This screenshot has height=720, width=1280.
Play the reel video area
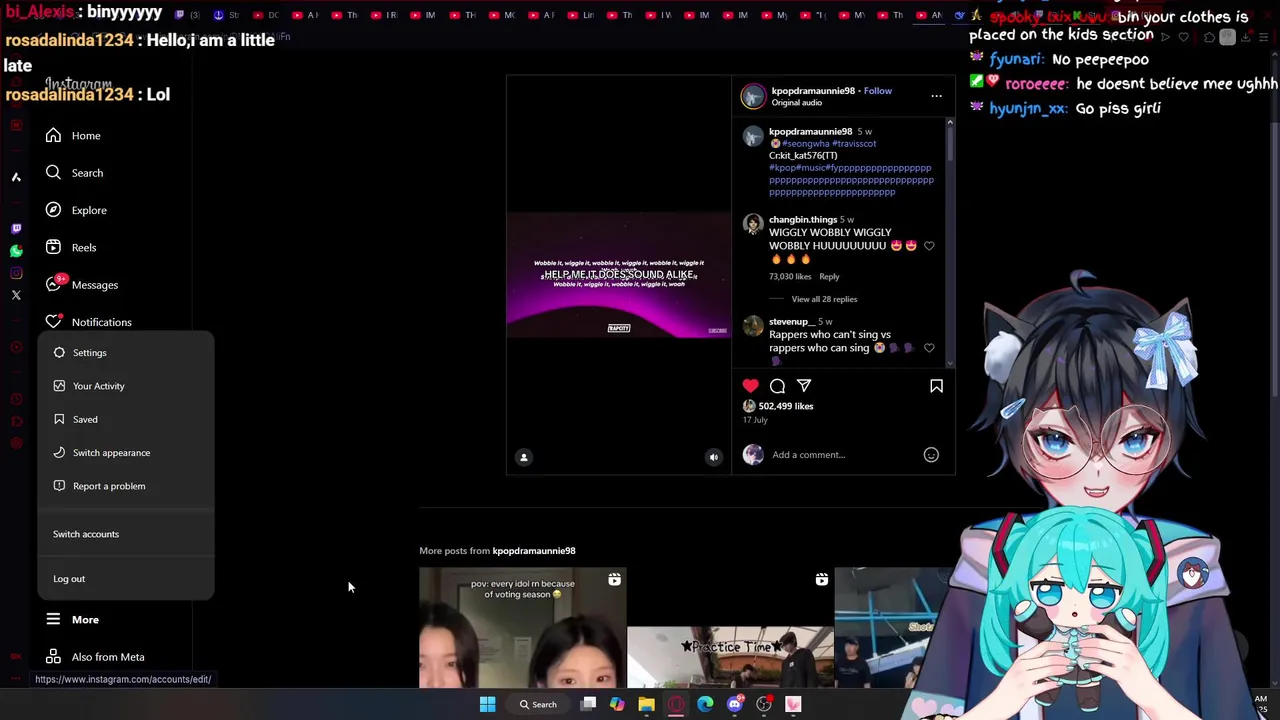[619, 274]
